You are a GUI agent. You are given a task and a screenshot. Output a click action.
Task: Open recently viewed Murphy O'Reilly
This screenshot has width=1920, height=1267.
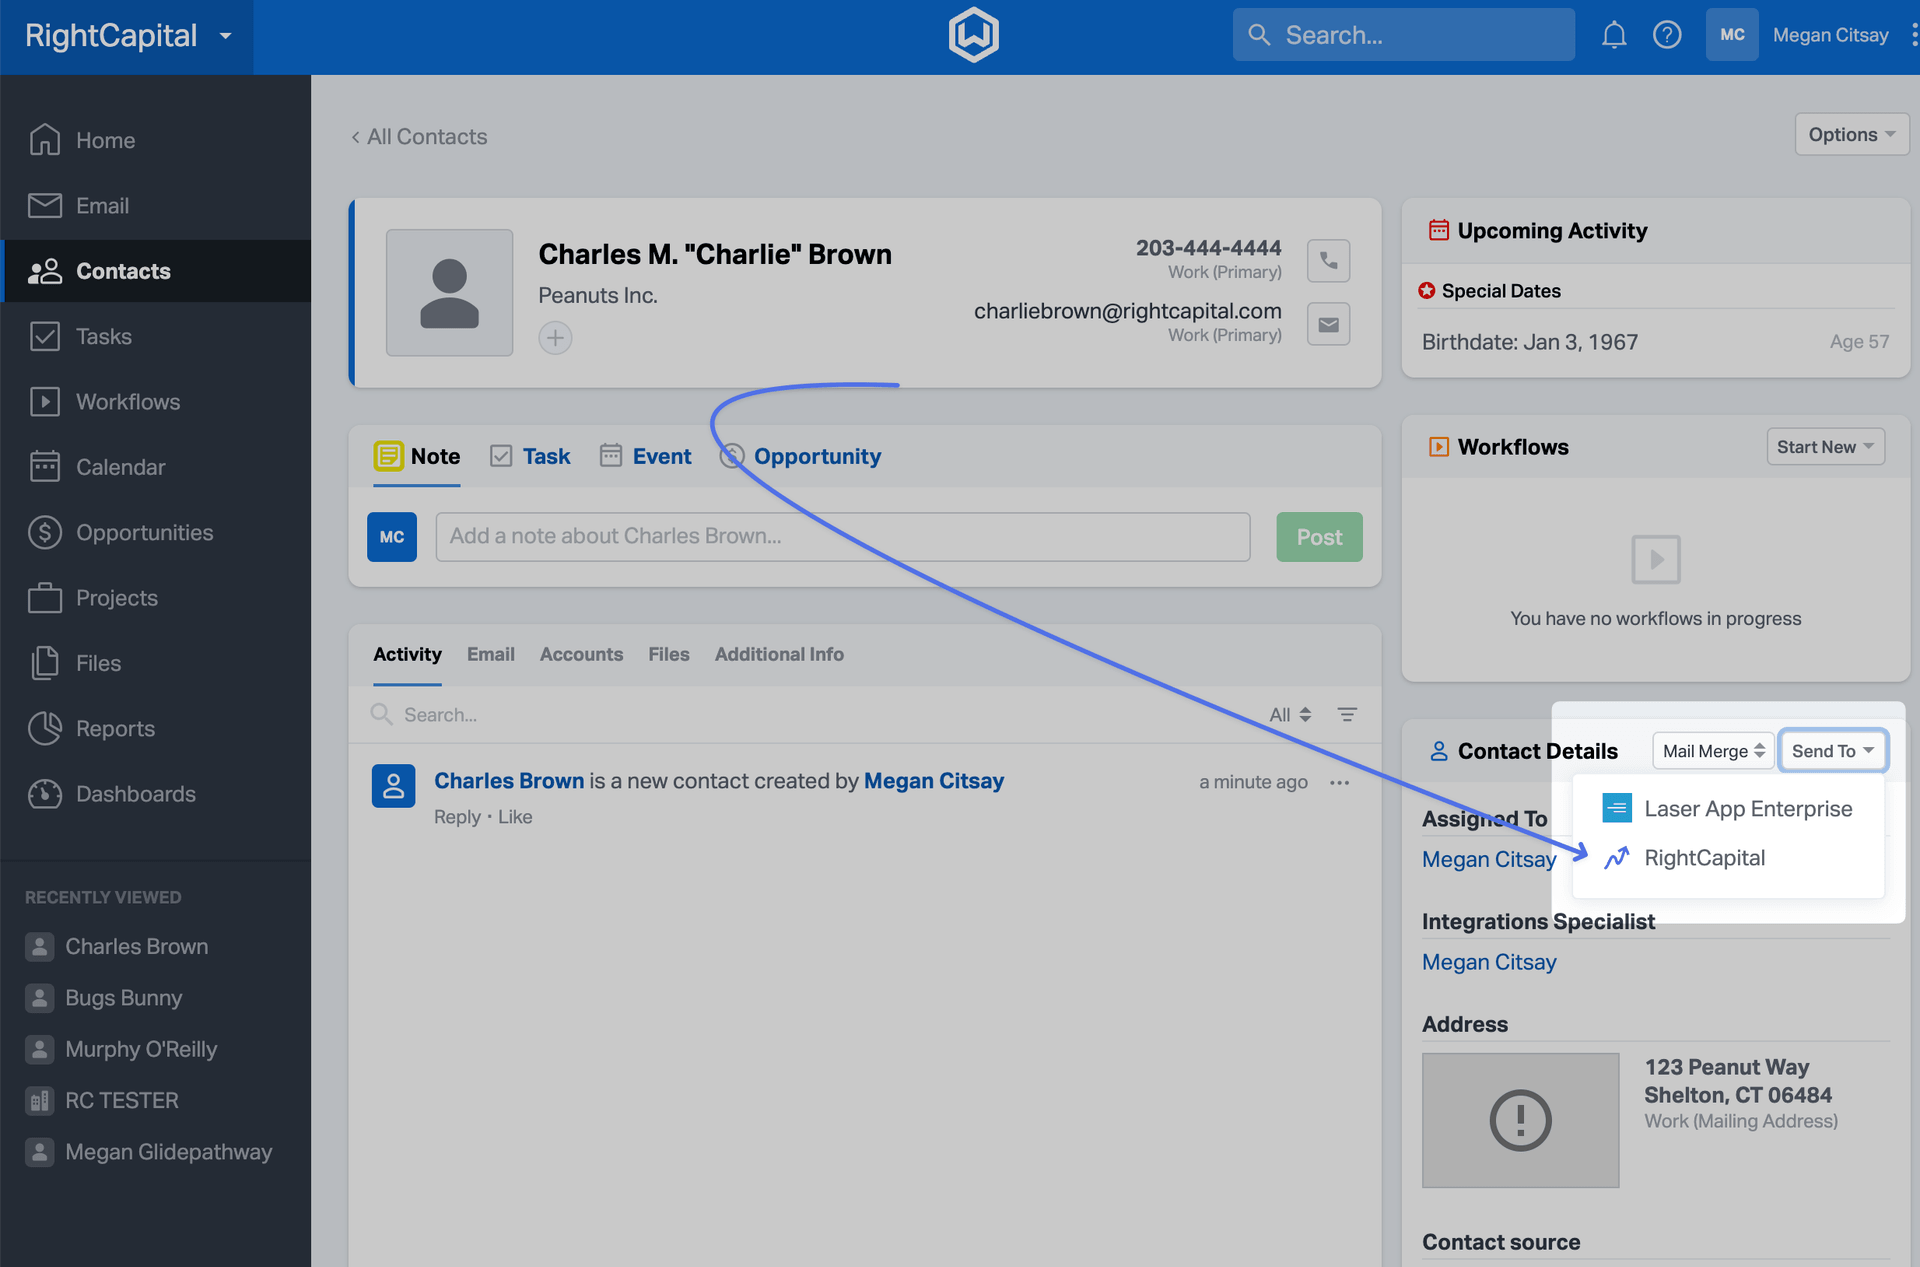click(122, 1049)
